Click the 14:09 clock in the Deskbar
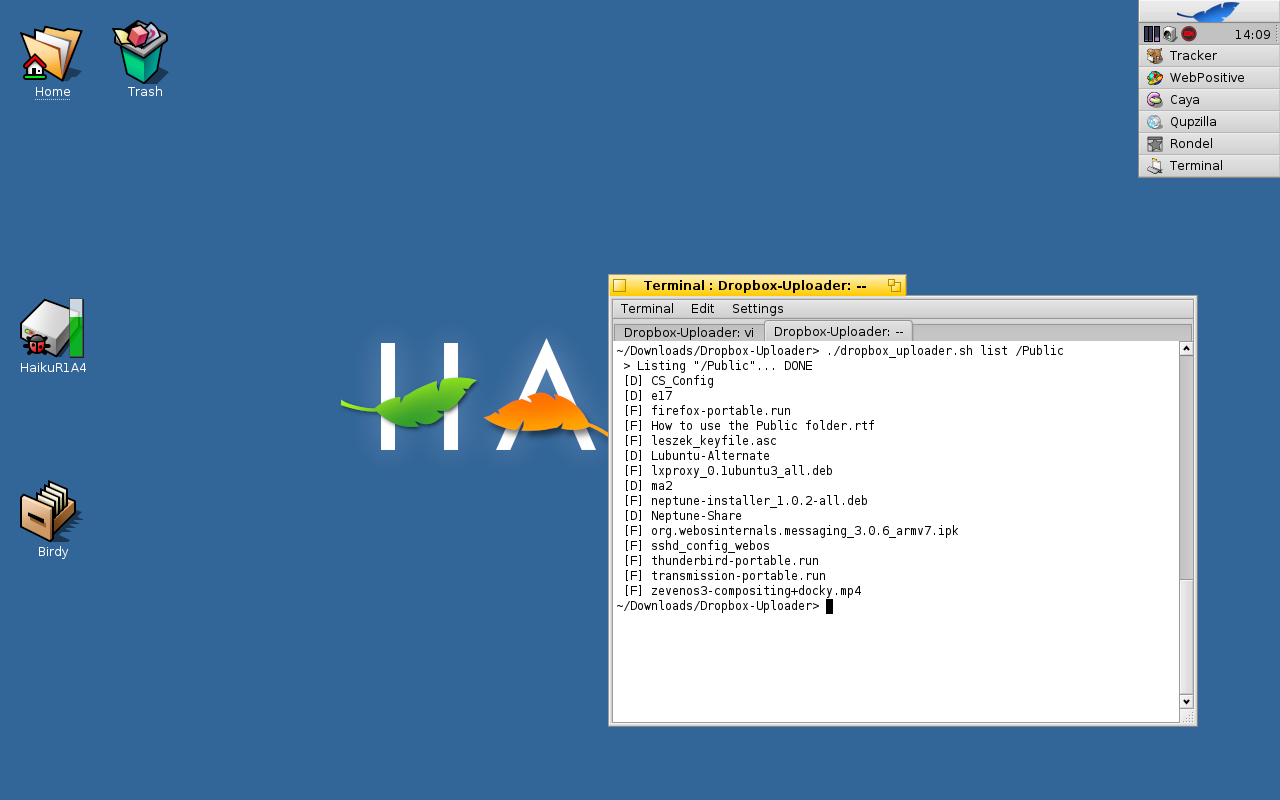 point(1251,34)
